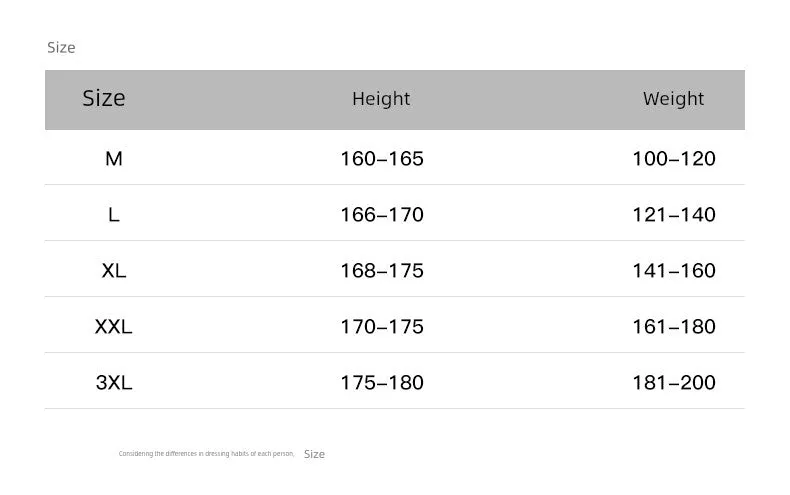The image size is (790, 495).
Task: Click the Size column header
Action: click(104, 98)
